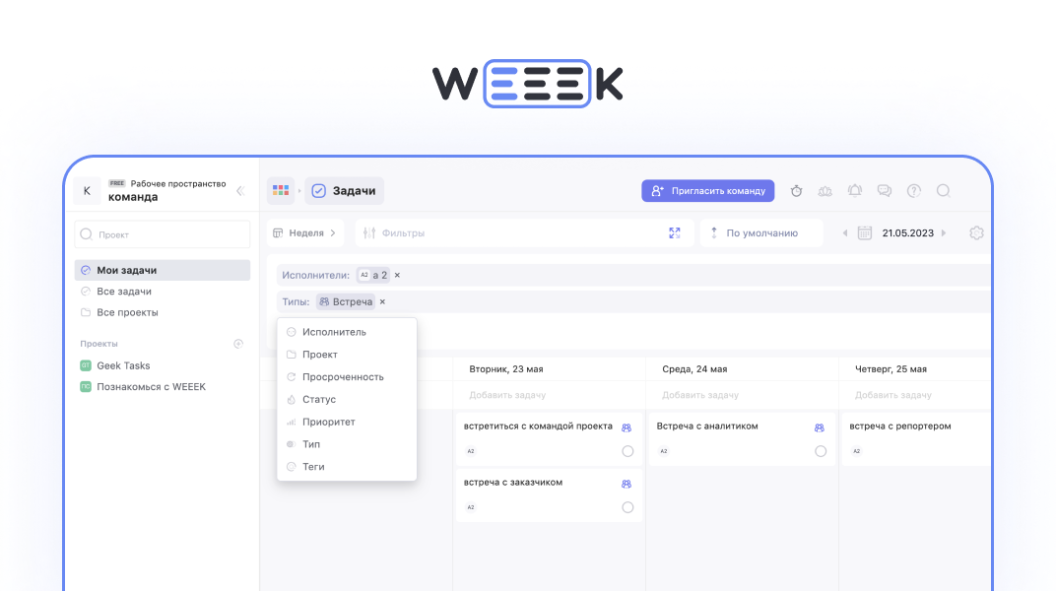The image size is (1056, 591).
Task: Complete 'встретиться с командой проекта' task circle
Action: pyautogui.click(x=628, y=451)
